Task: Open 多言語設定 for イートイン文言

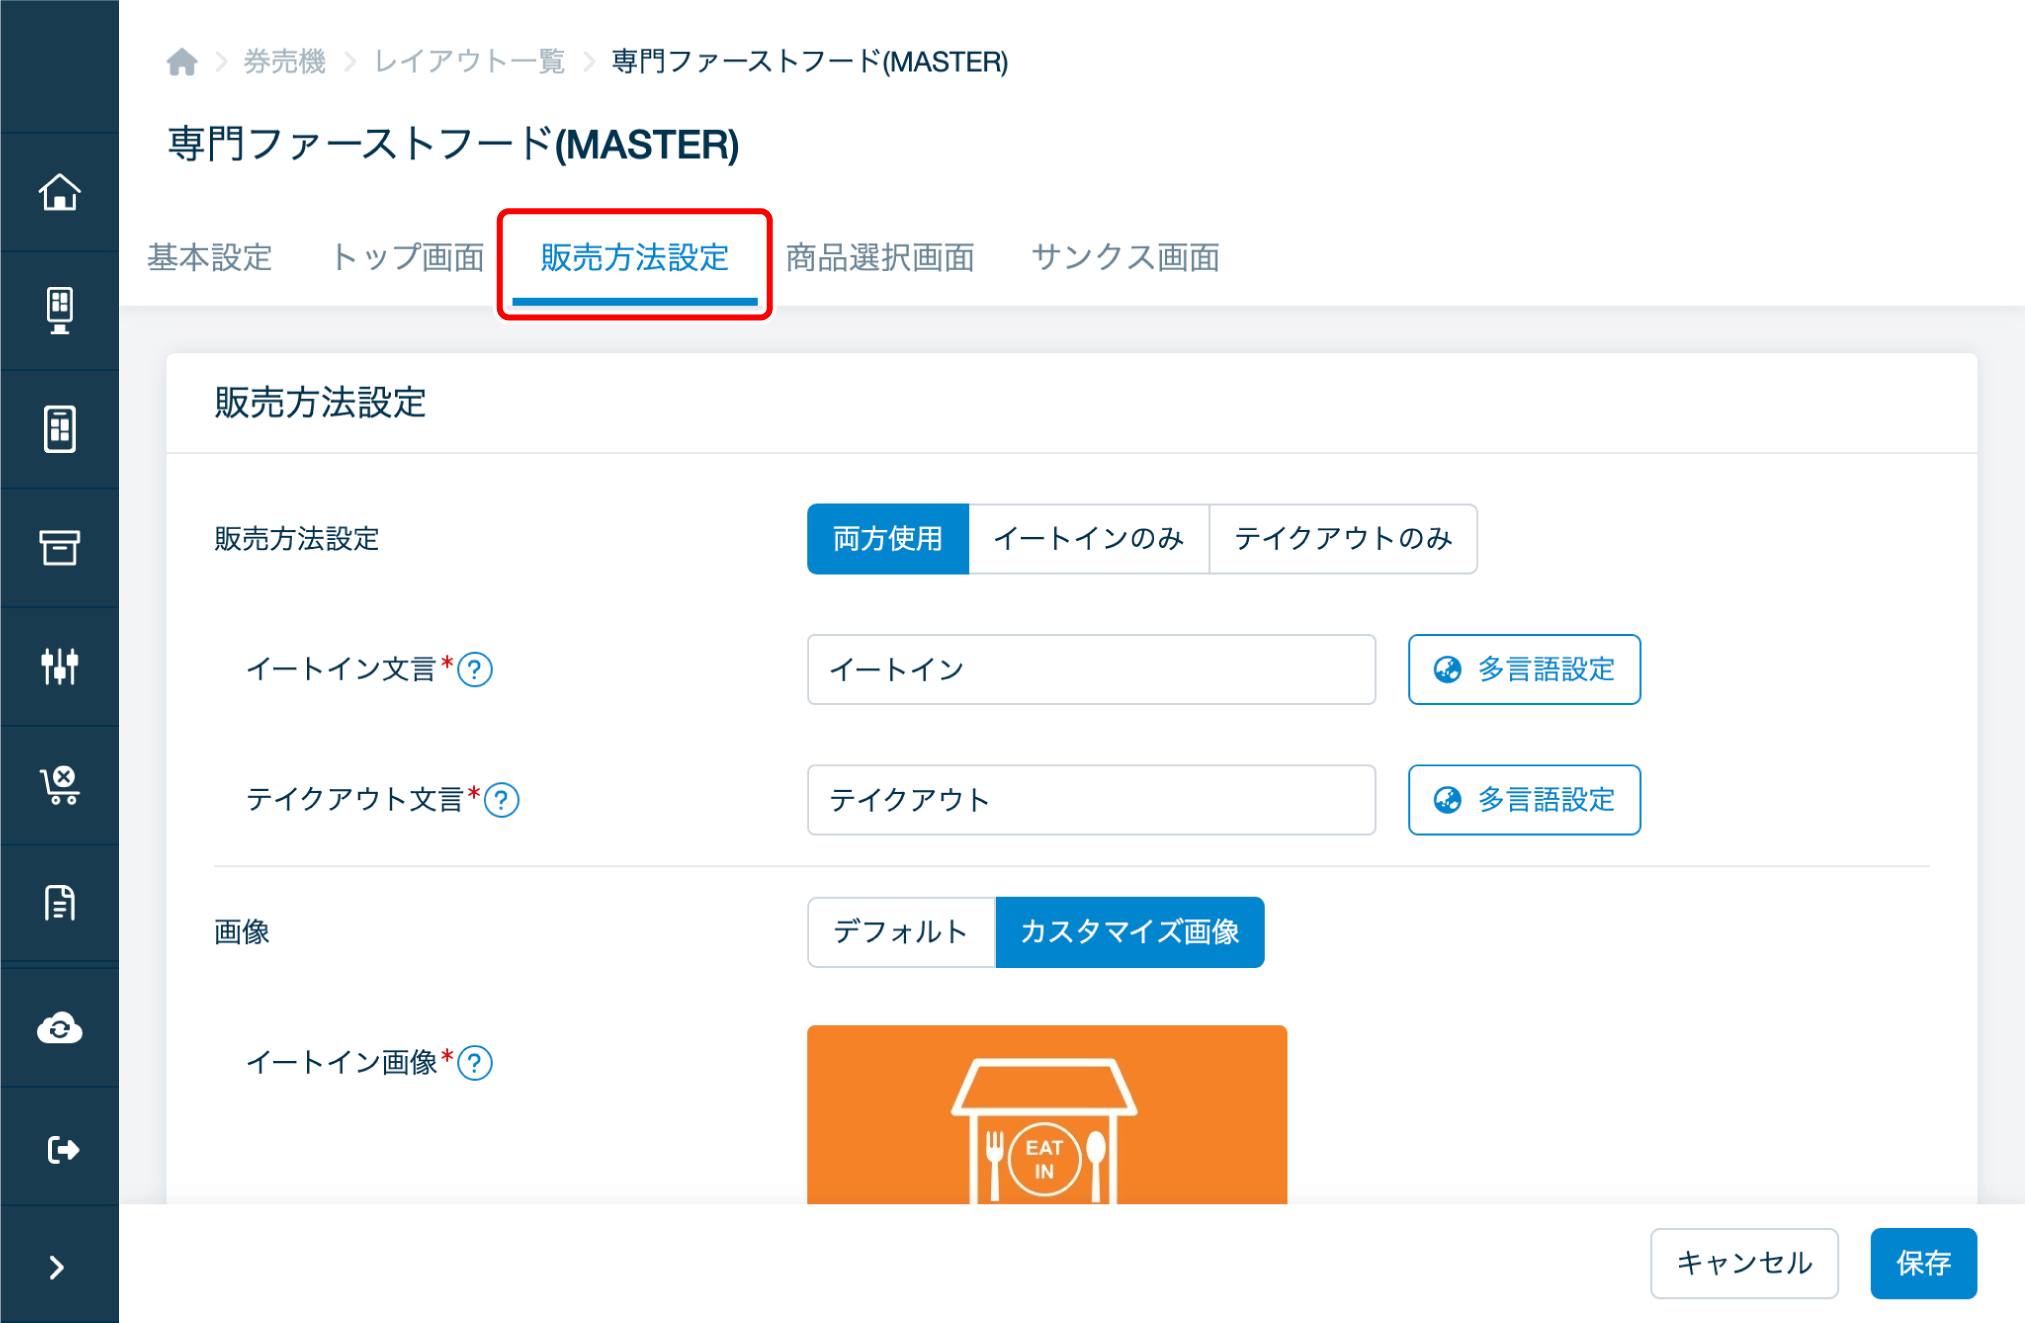Action: tap(1524, 669)
